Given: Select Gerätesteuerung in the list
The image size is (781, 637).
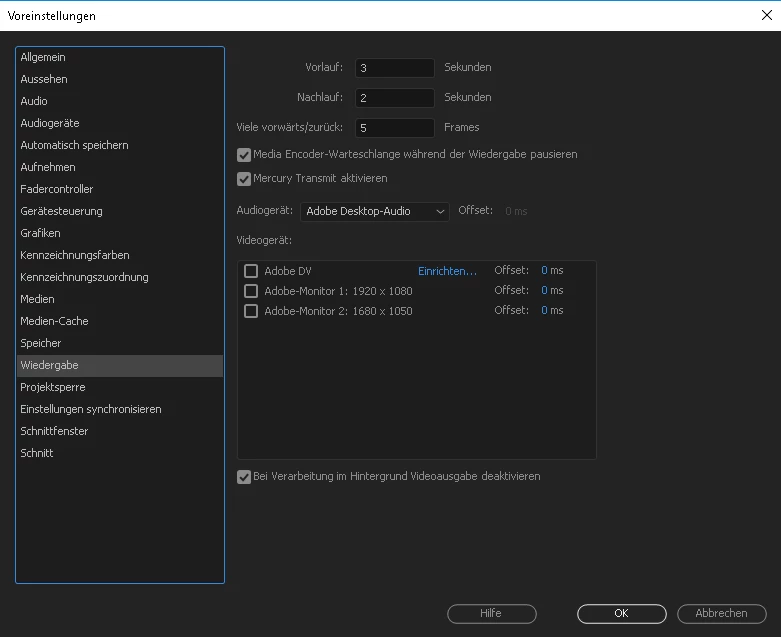Looking at the screenshot, I should point(120,211).
